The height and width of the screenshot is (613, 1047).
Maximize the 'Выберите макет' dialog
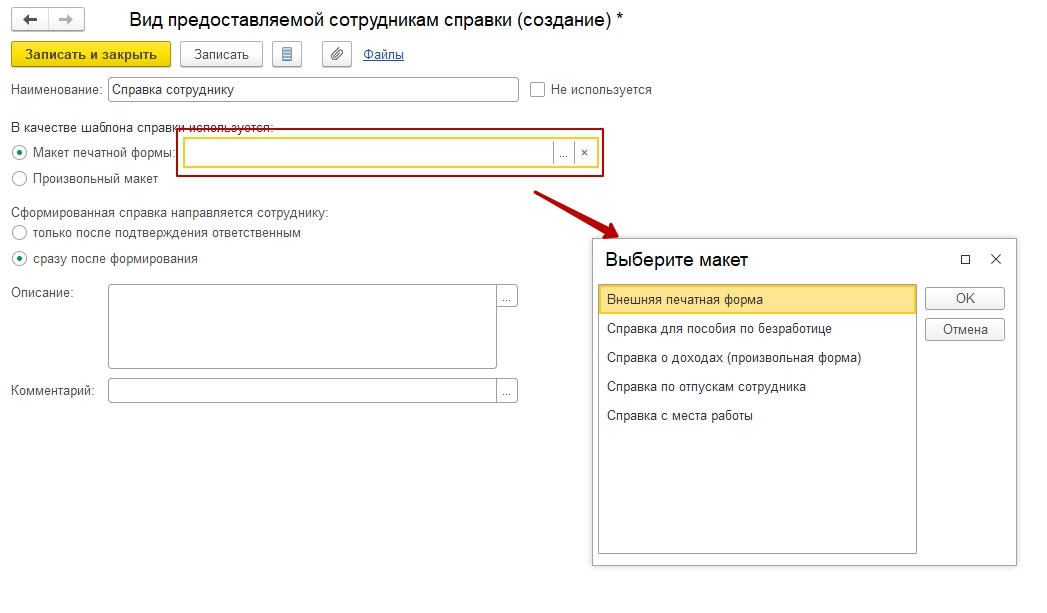[x=965, y=259]
